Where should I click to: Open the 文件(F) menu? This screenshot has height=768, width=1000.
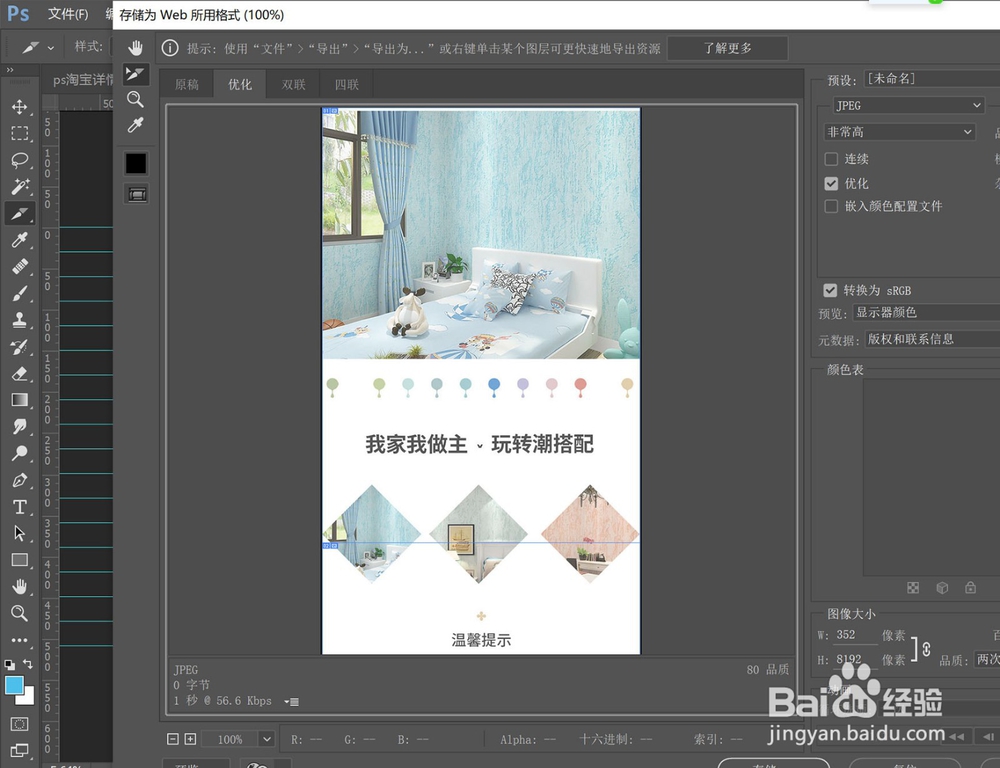click(x=66, y=14)
